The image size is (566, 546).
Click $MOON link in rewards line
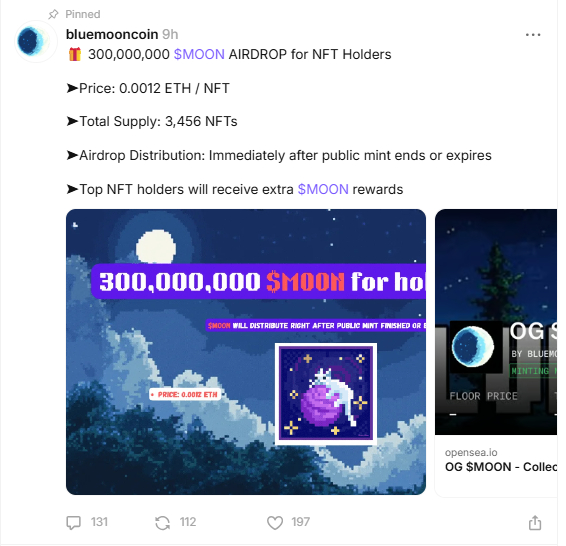tap(323, 189)
